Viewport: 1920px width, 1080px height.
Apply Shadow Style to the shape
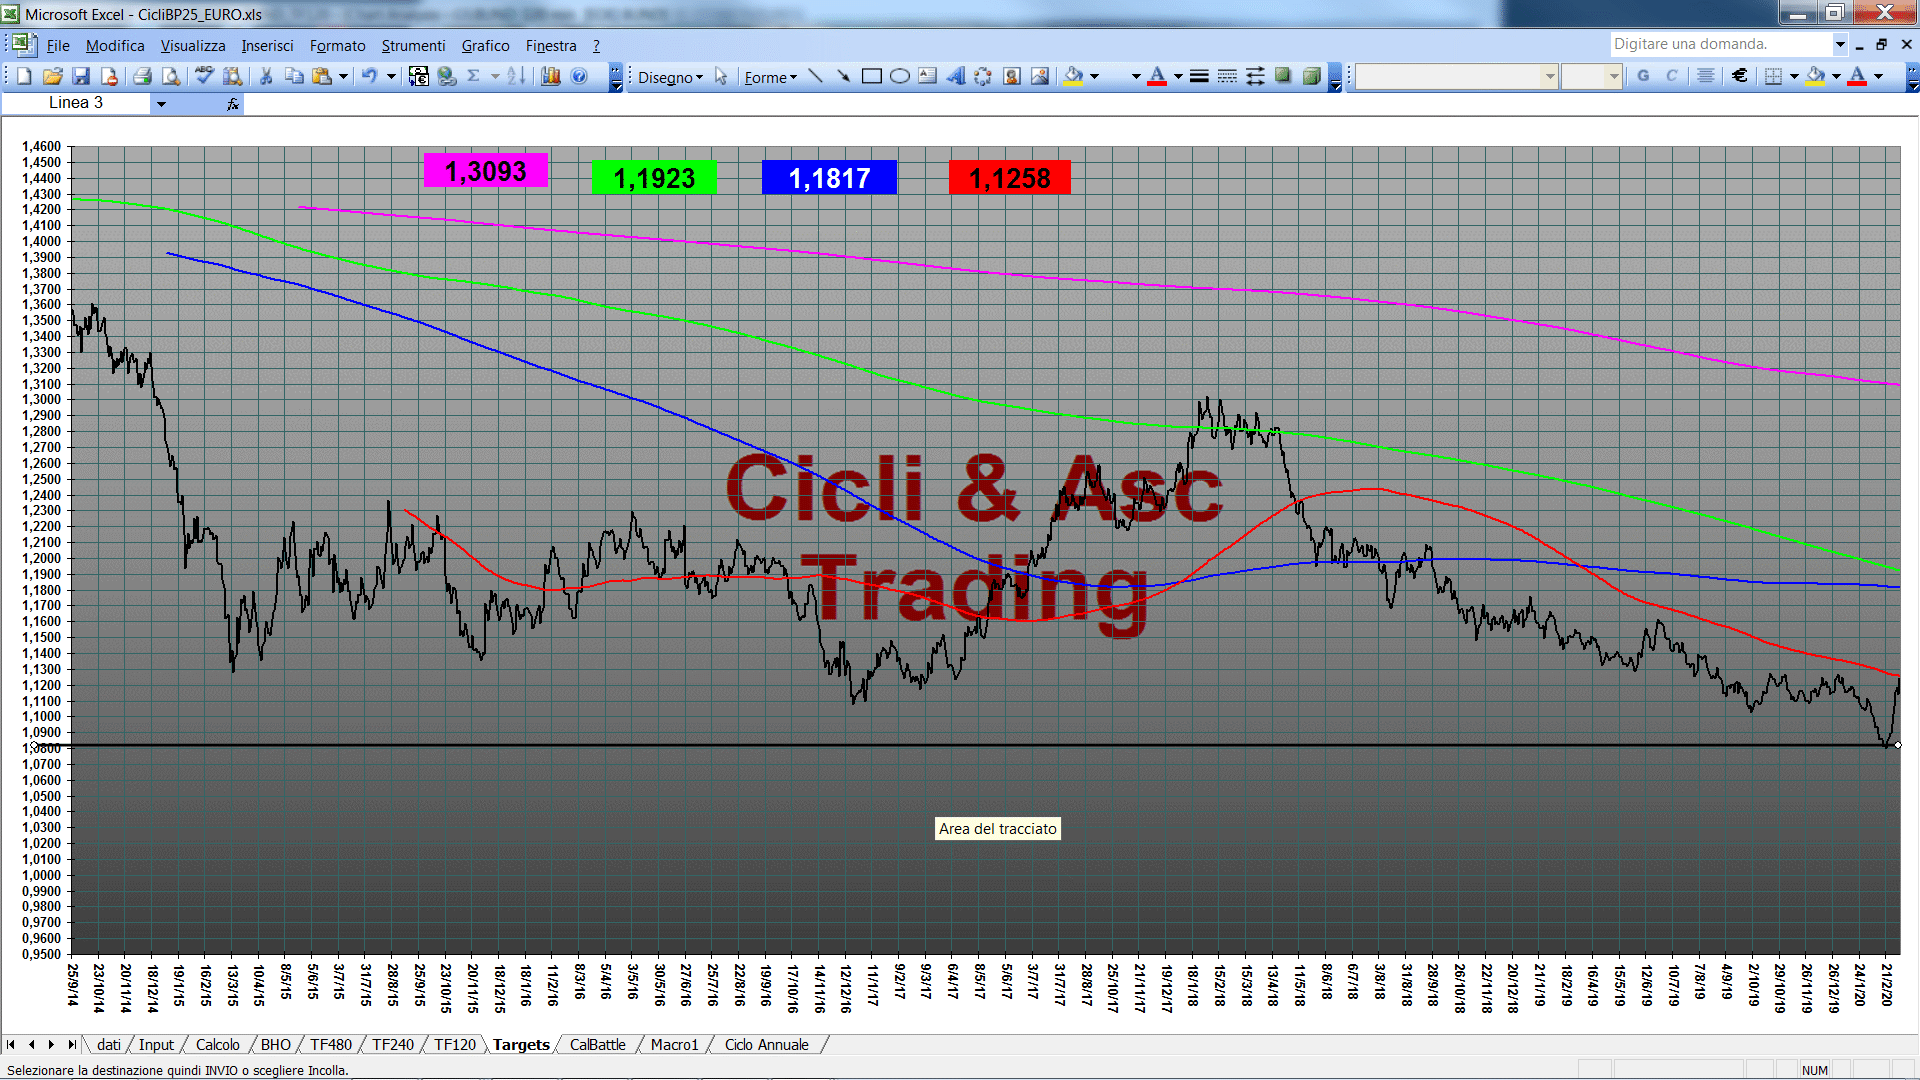pyautogui.click(x=1283, y=77)
